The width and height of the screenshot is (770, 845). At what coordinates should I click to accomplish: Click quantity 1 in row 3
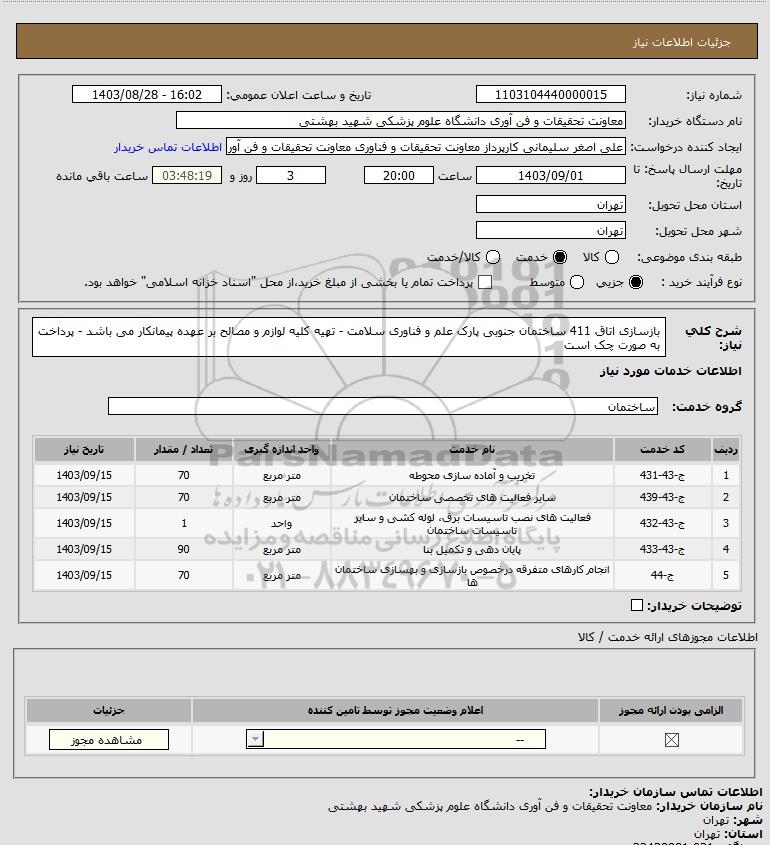pyautogui.click(x=184, y=523)
